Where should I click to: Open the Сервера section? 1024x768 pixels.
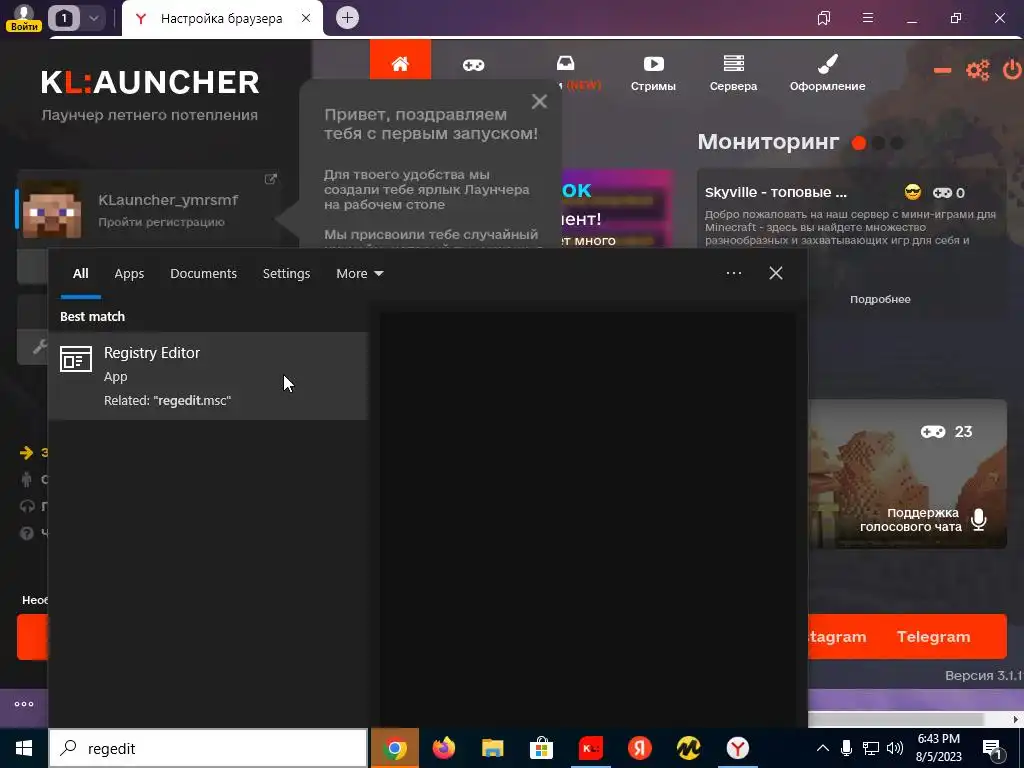[x=733, y=72]
